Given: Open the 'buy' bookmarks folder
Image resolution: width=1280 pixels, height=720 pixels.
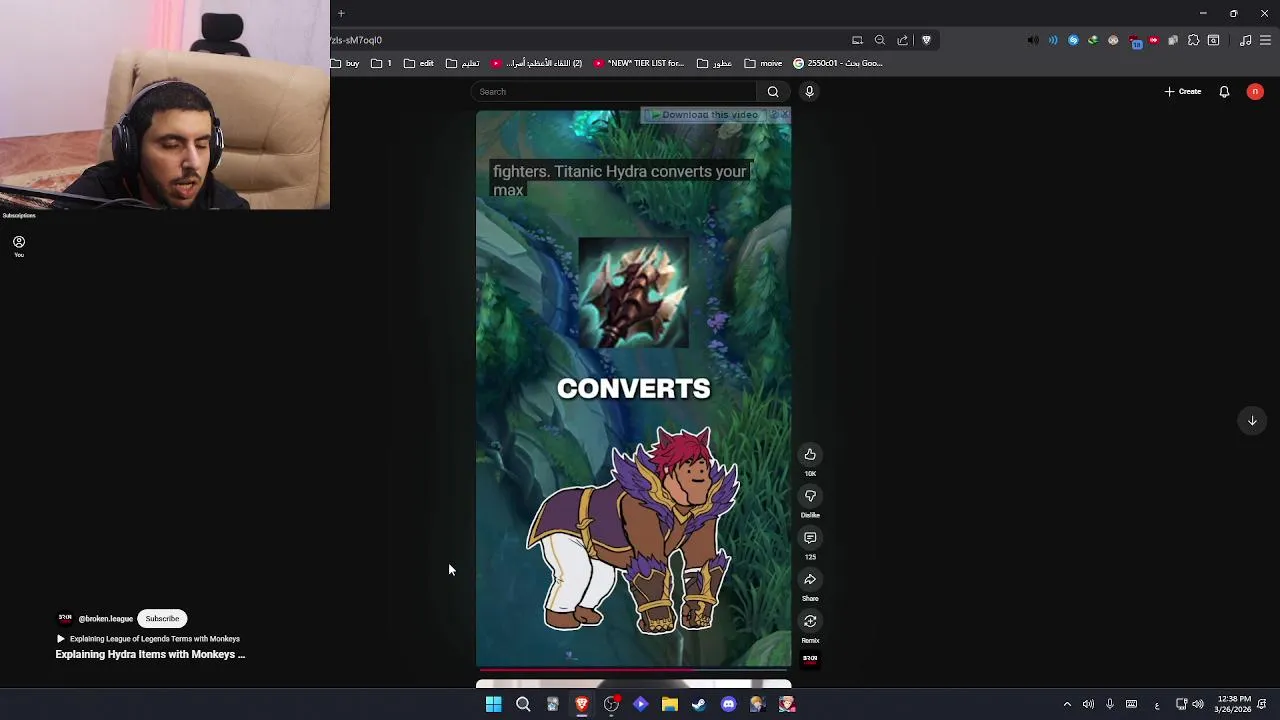Looking at the screenshot, I should (x=345, y=63).
